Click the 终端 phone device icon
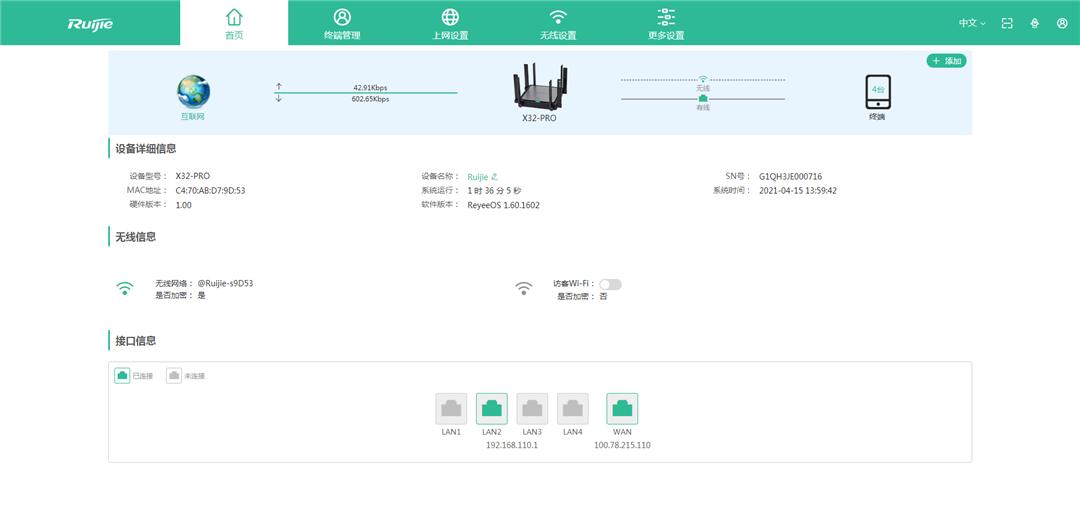This screenshot has width=1080, height=526. 878,92
